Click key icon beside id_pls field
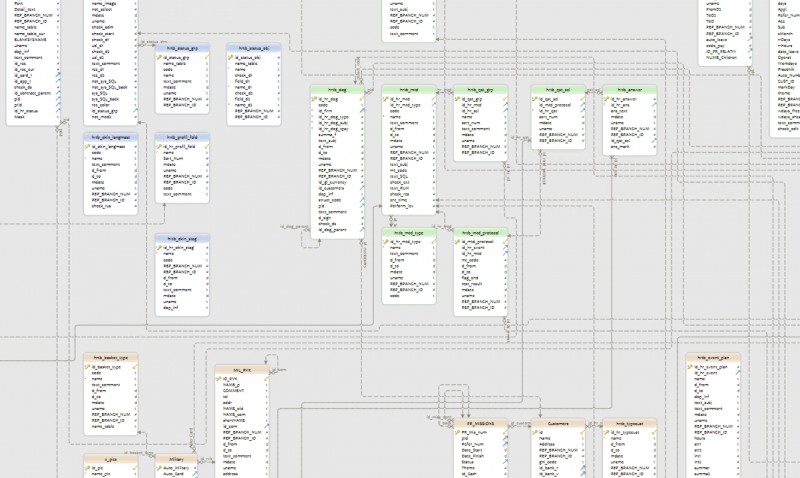 point(88,468)
